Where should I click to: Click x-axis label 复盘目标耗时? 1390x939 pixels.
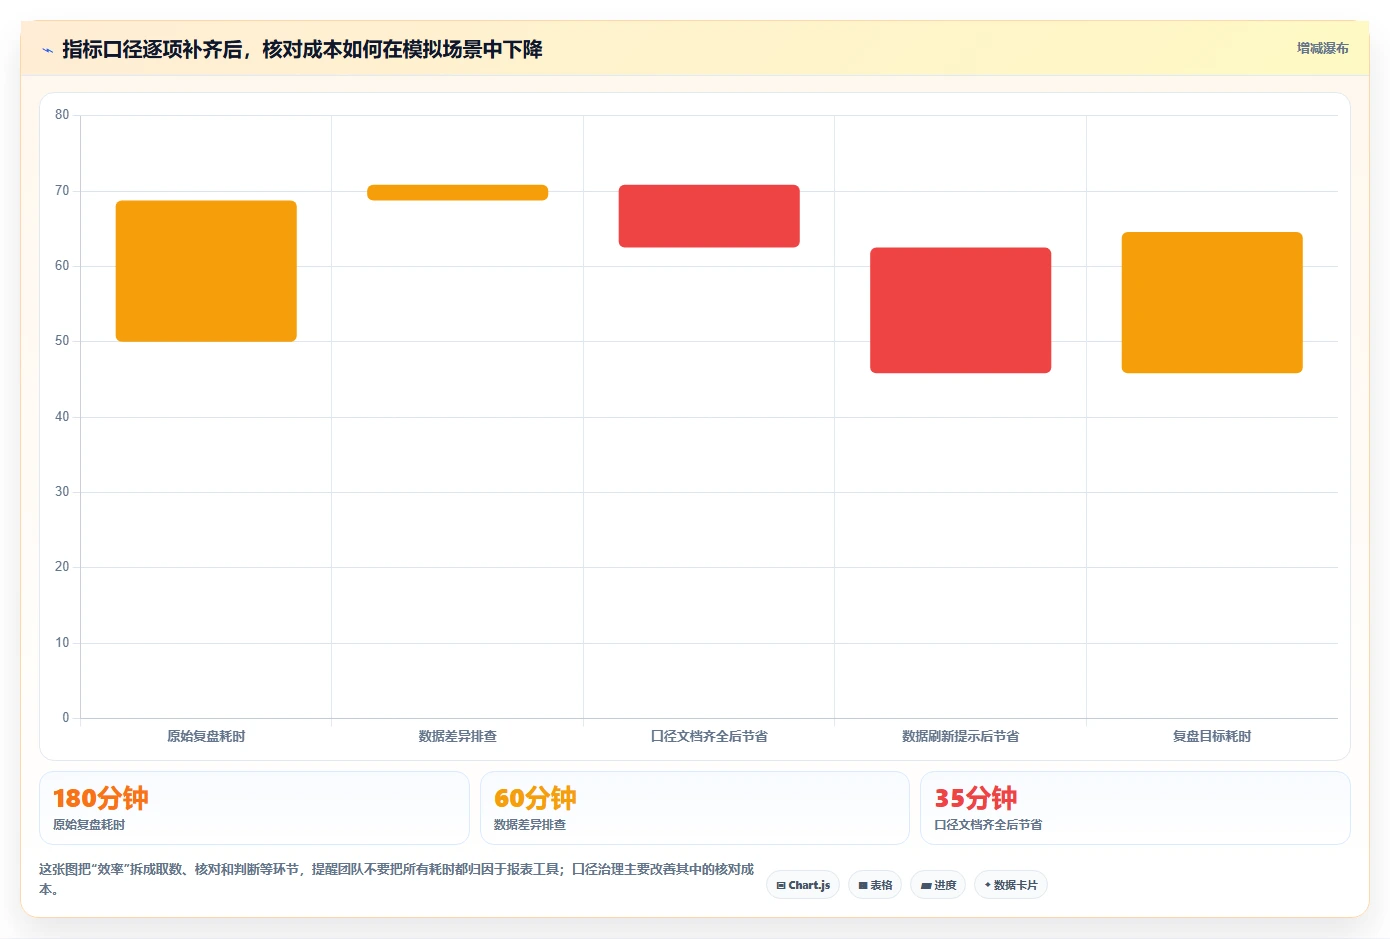1212,736
